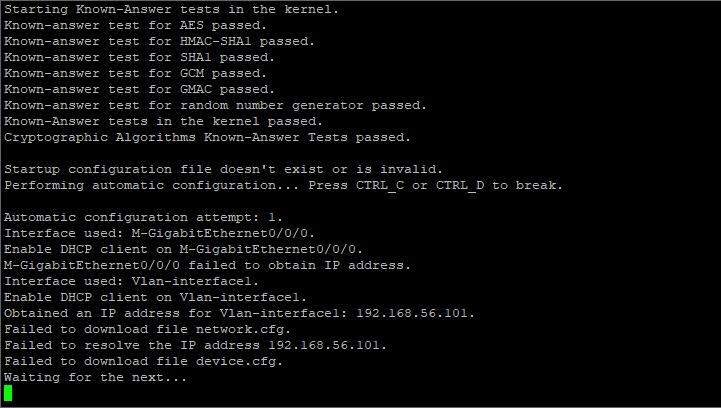Click the "Starting Known-Answer tests" first line

click(171, 9)
